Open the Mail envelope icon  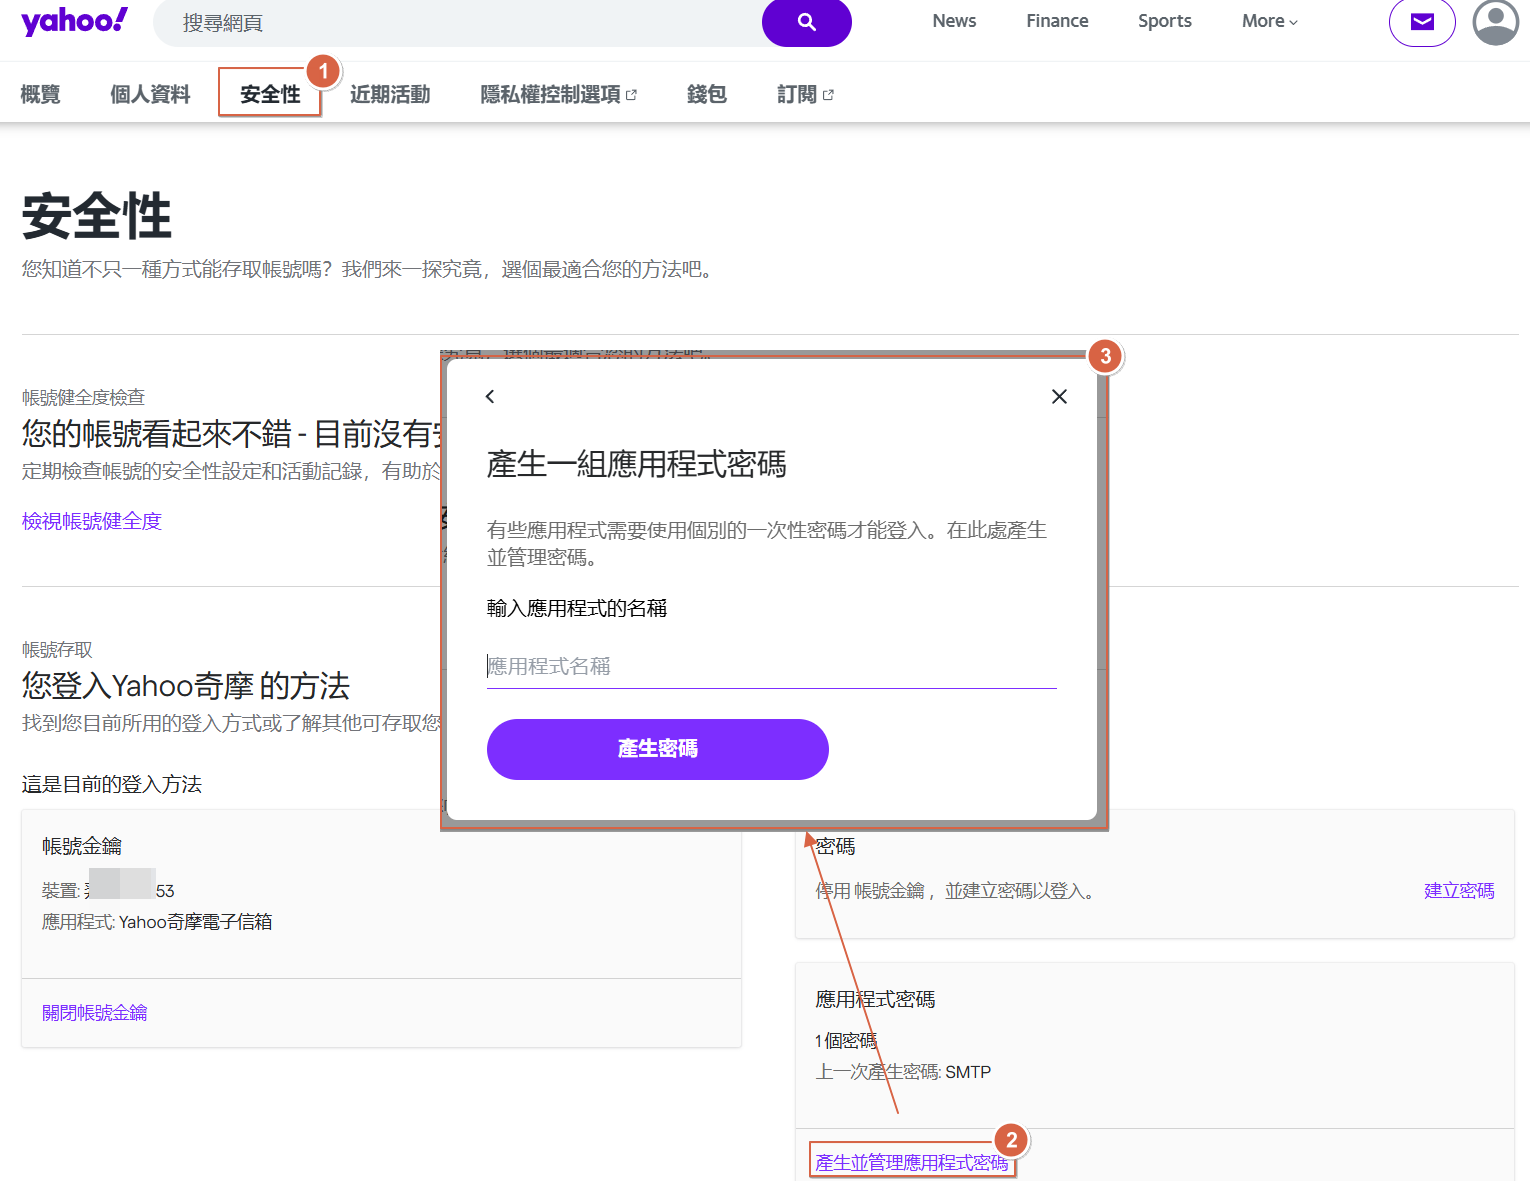[x=1421, y=22]
